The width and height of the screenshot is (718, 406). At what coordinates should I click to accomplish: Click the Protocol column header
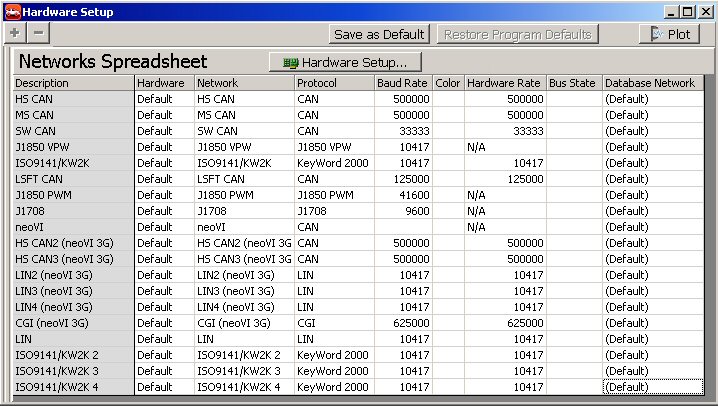[x=334, y=83]
